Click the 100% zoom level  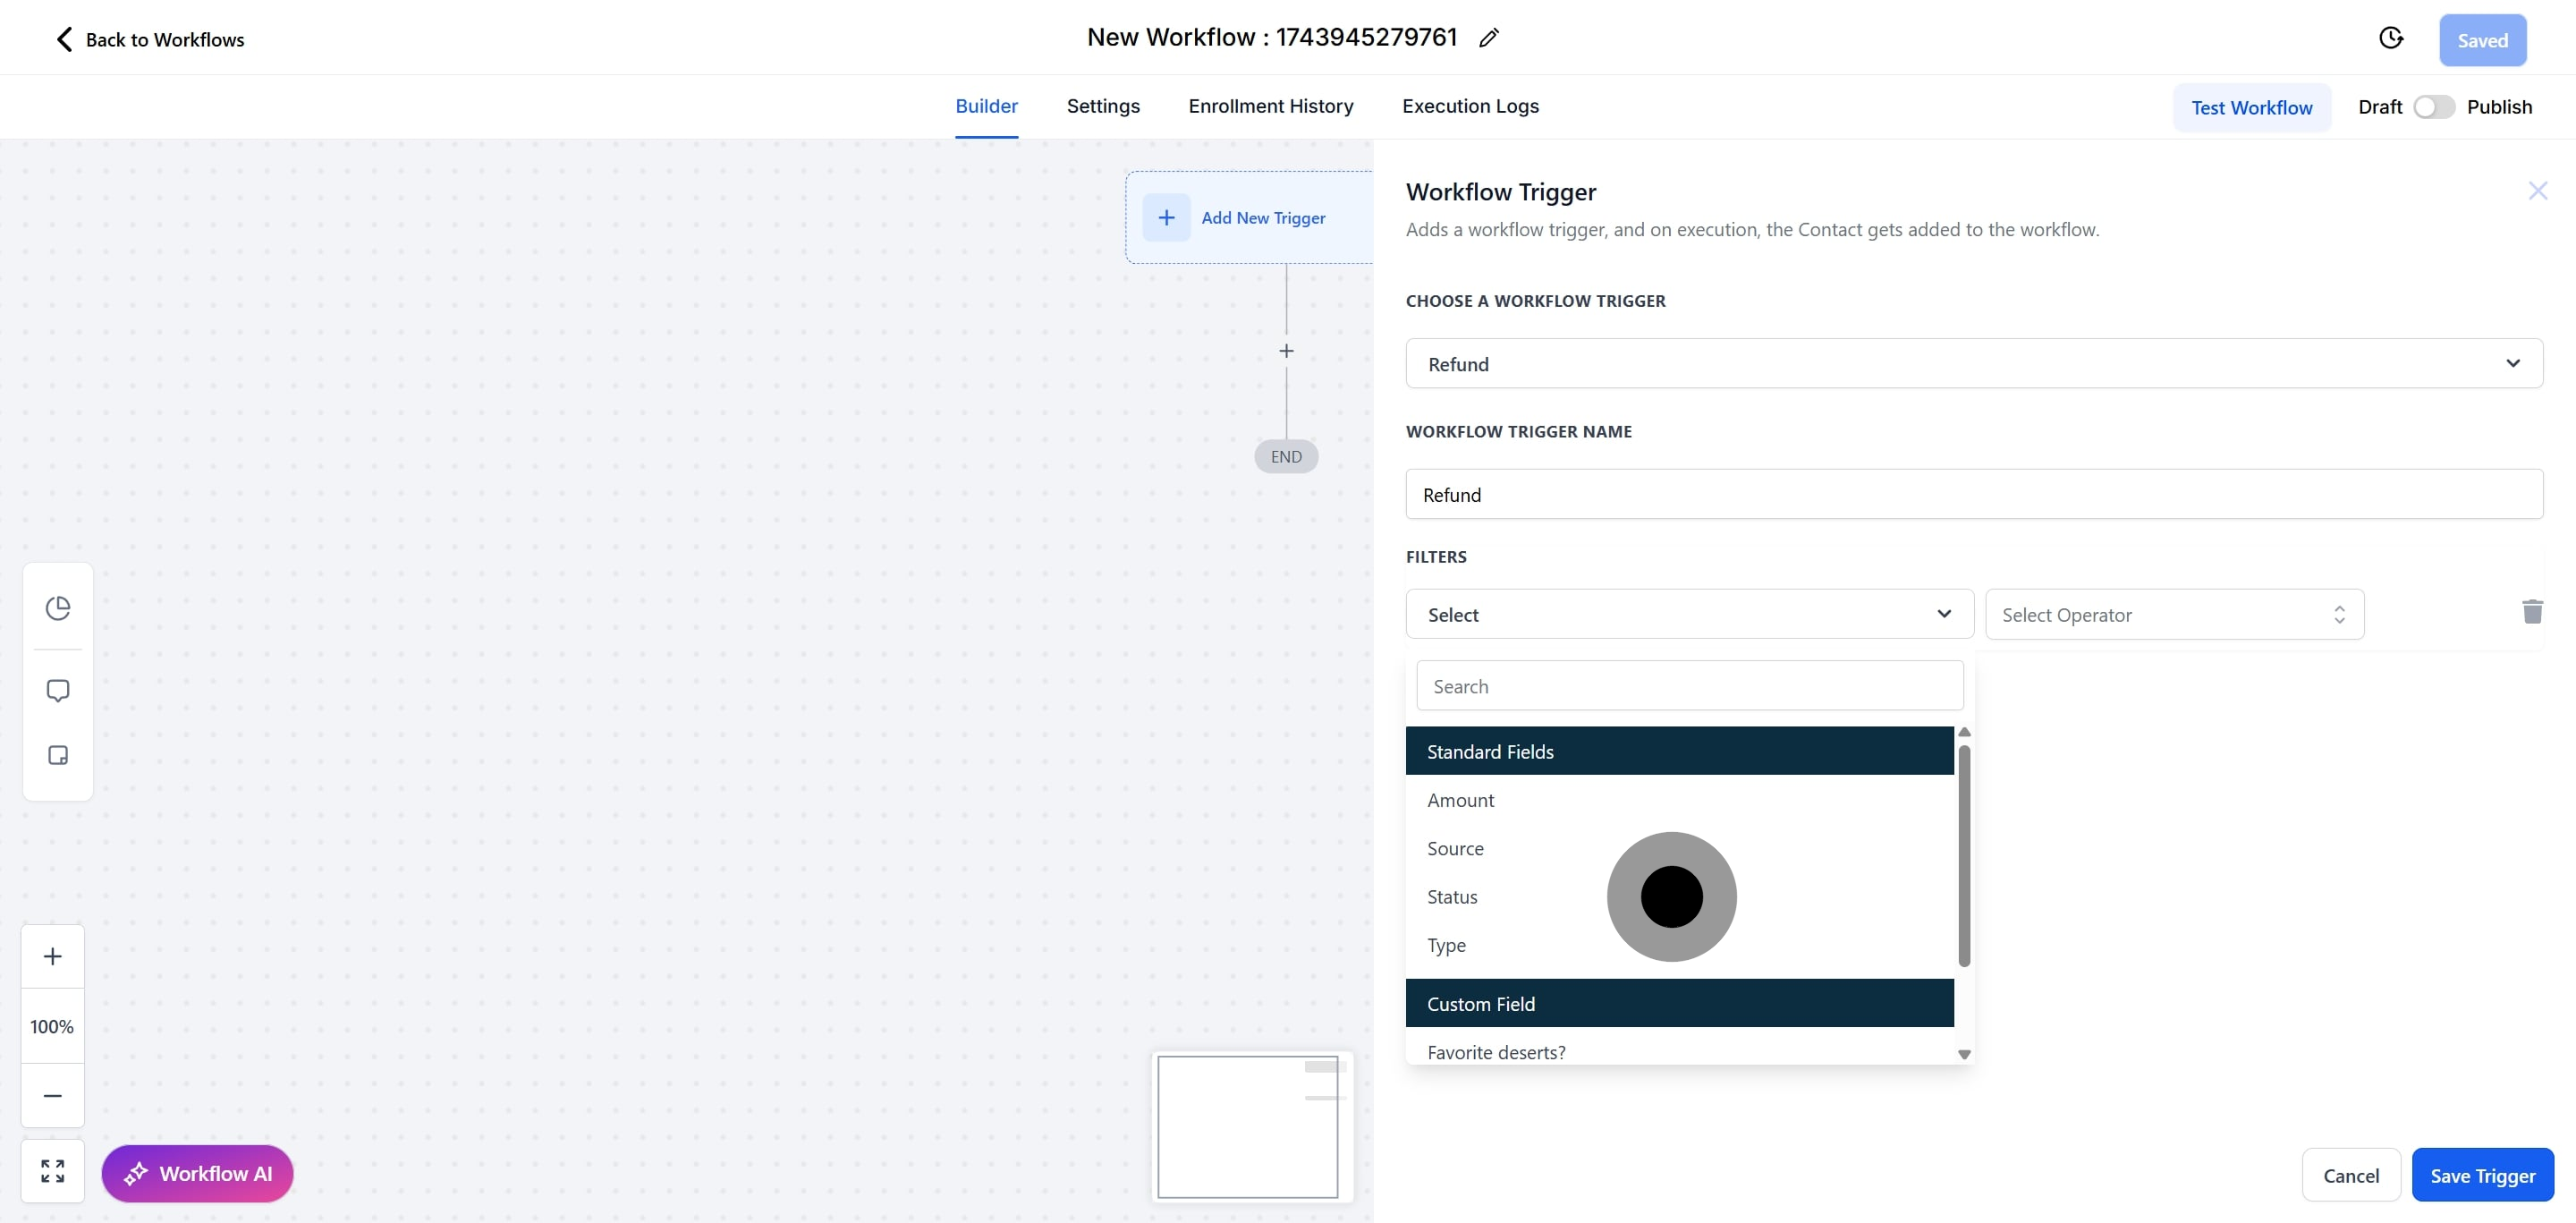(52, 1026)
